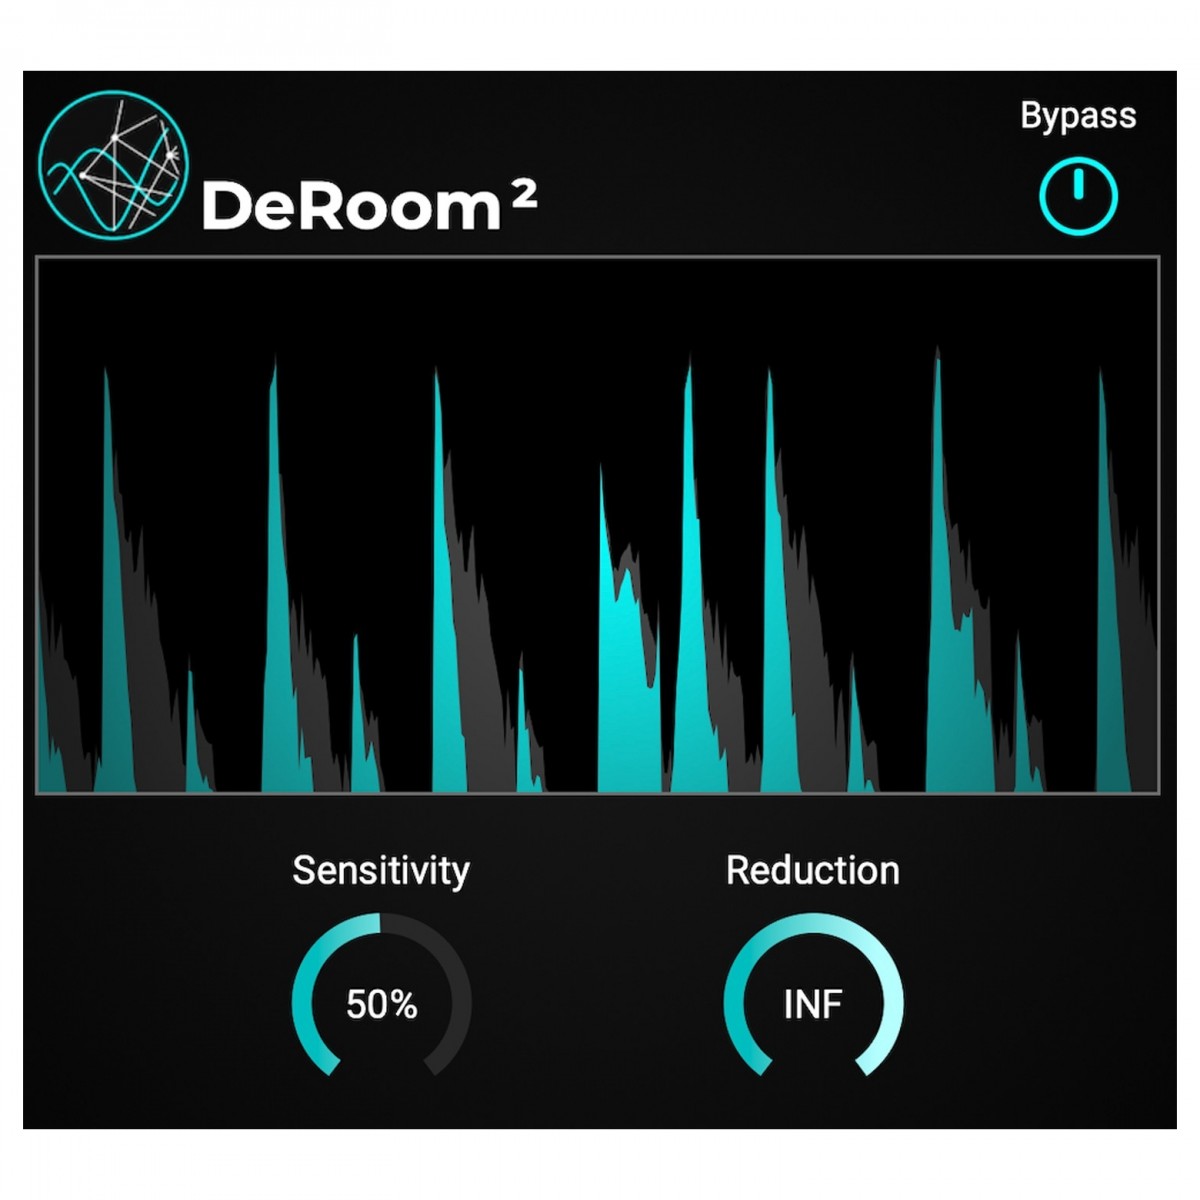The height and width of the screenshot is (1200, 1200).
Task: Click the Bypass text label
Action: click(x=1078, y=116)
